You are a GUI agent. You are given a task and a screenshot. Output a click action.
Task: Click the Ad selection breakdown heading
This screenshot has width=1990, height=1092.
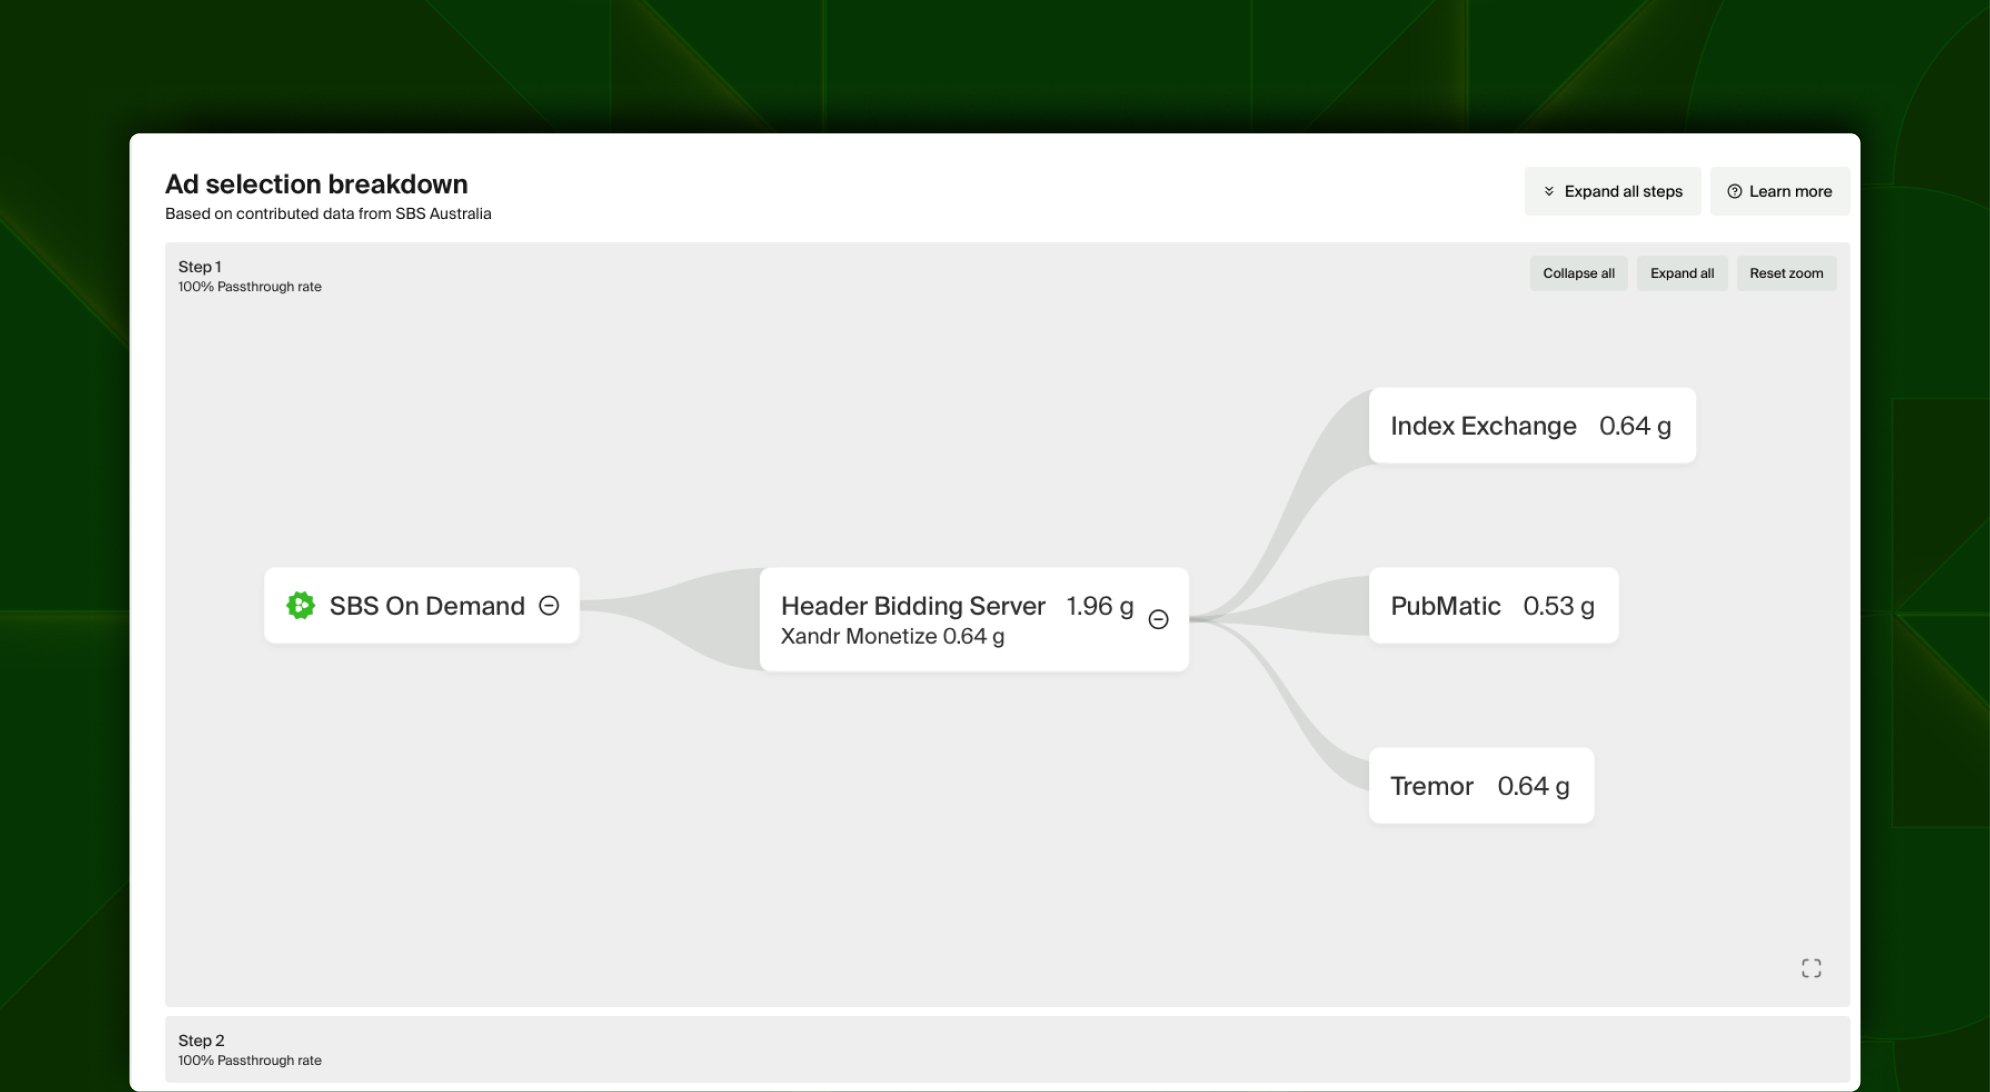[x=316, y=184]
